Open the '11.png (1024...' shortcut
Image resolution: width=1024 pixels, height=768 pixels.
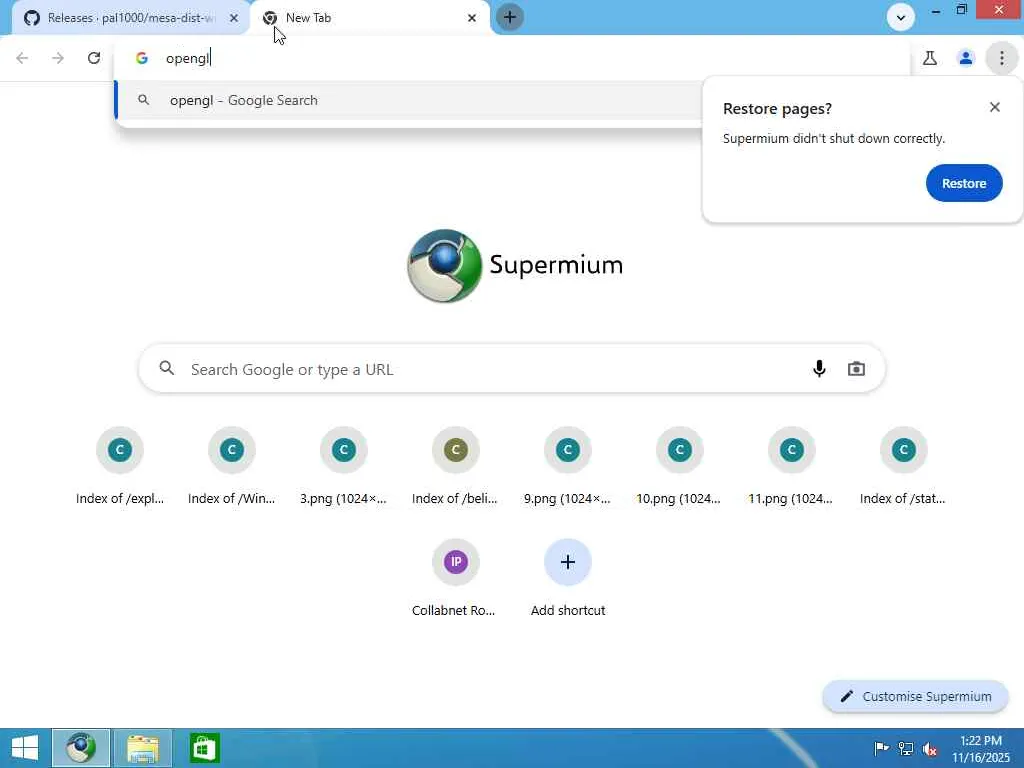coord(792,465)
